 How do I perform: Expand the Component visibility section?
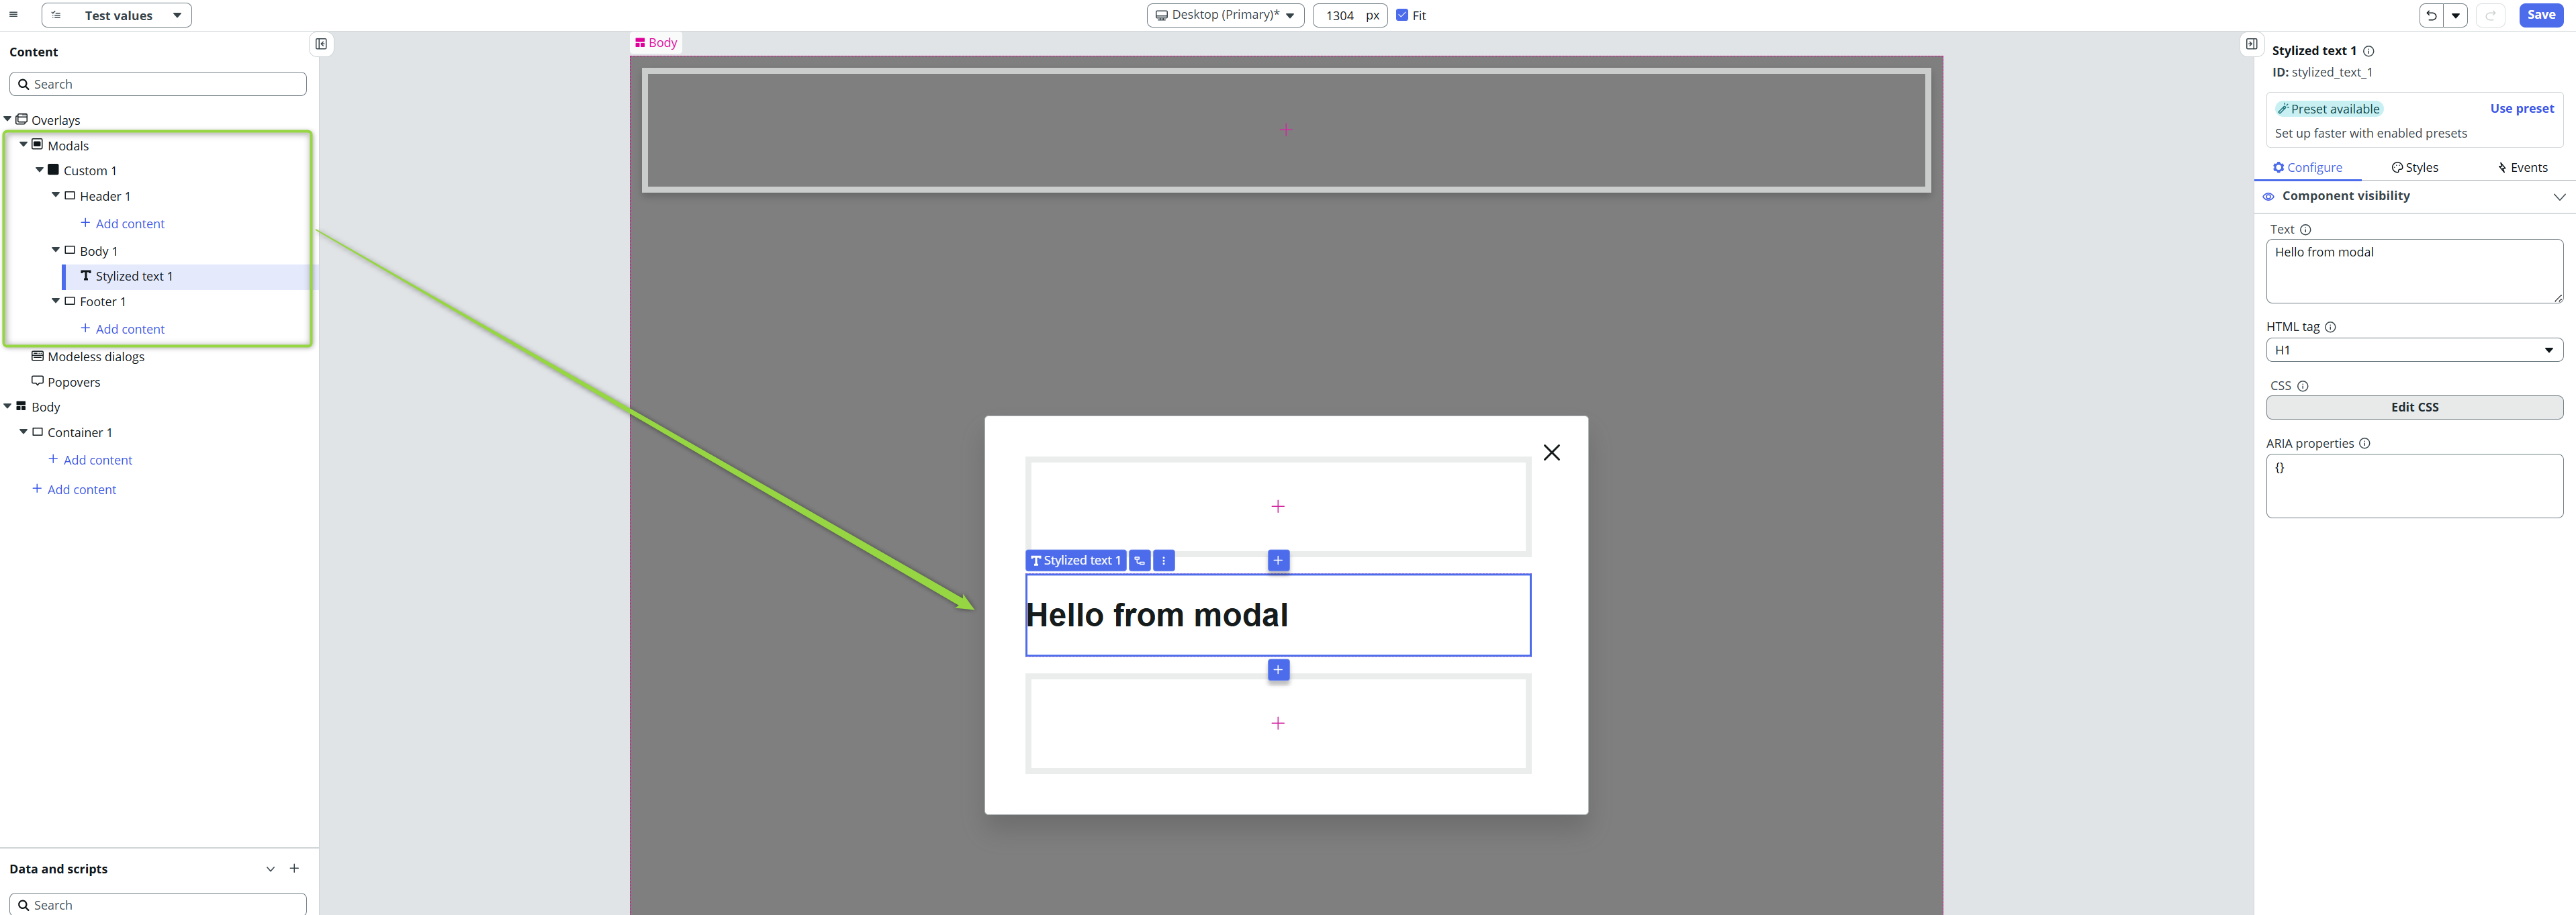(2559, 196)
